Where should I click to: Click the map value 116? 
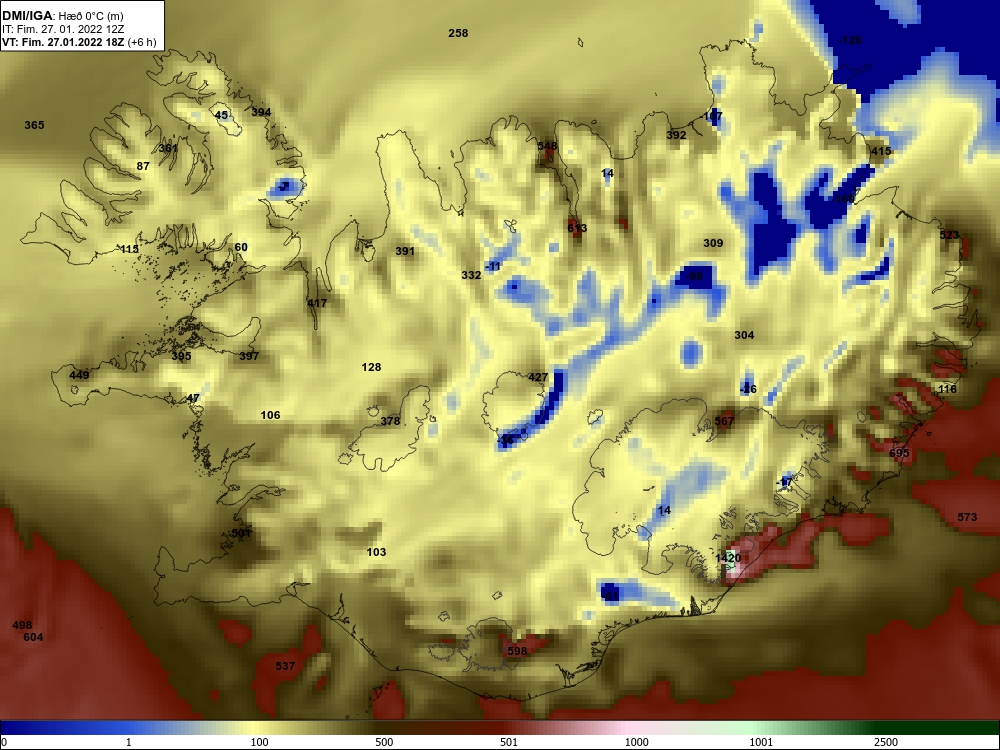(x=948, y=389)
